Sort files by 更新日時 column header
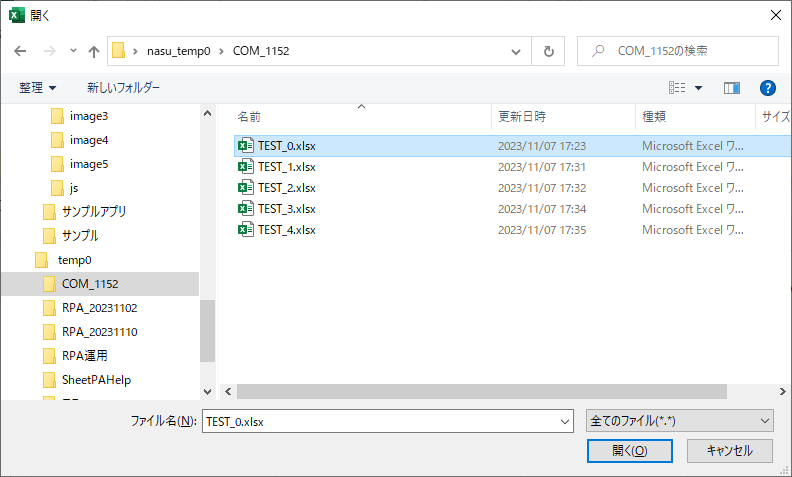 click(522, 117)
